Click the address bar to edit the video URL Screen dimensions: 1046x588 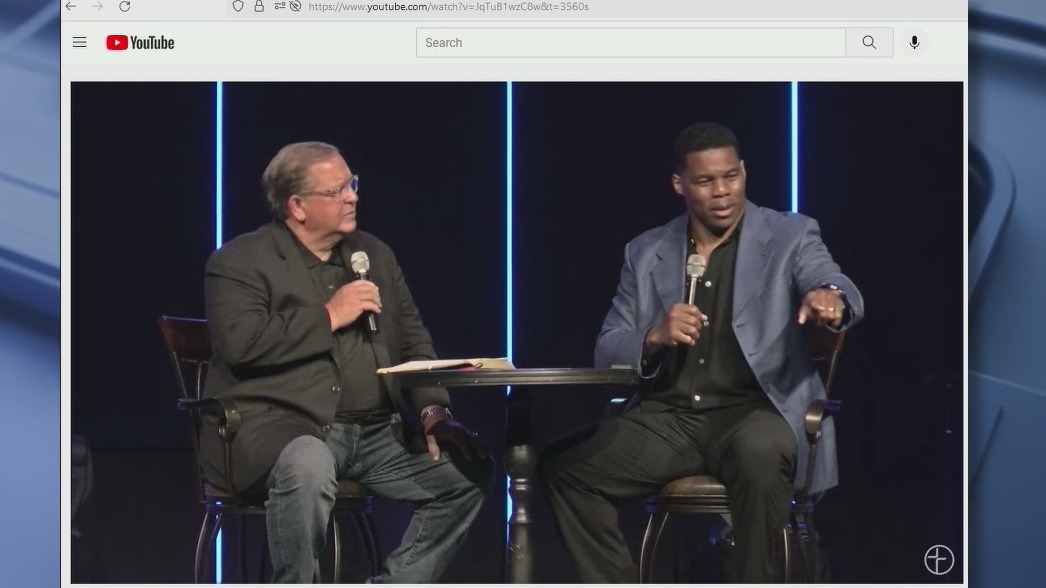pyautogui.click(x=450, y=6)
